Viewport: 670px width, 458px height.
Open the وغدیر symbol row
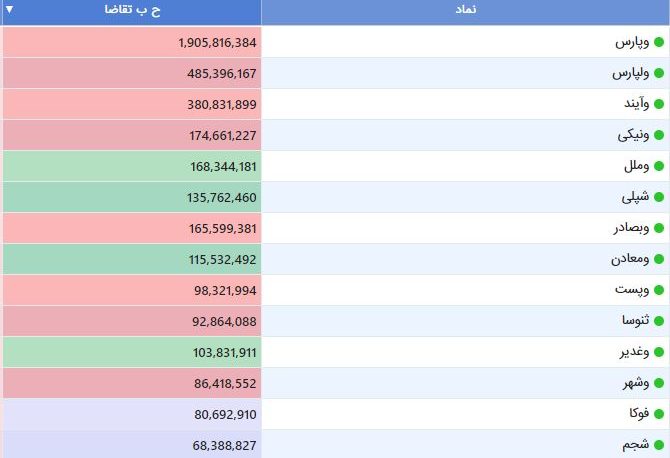coord(466,352)
